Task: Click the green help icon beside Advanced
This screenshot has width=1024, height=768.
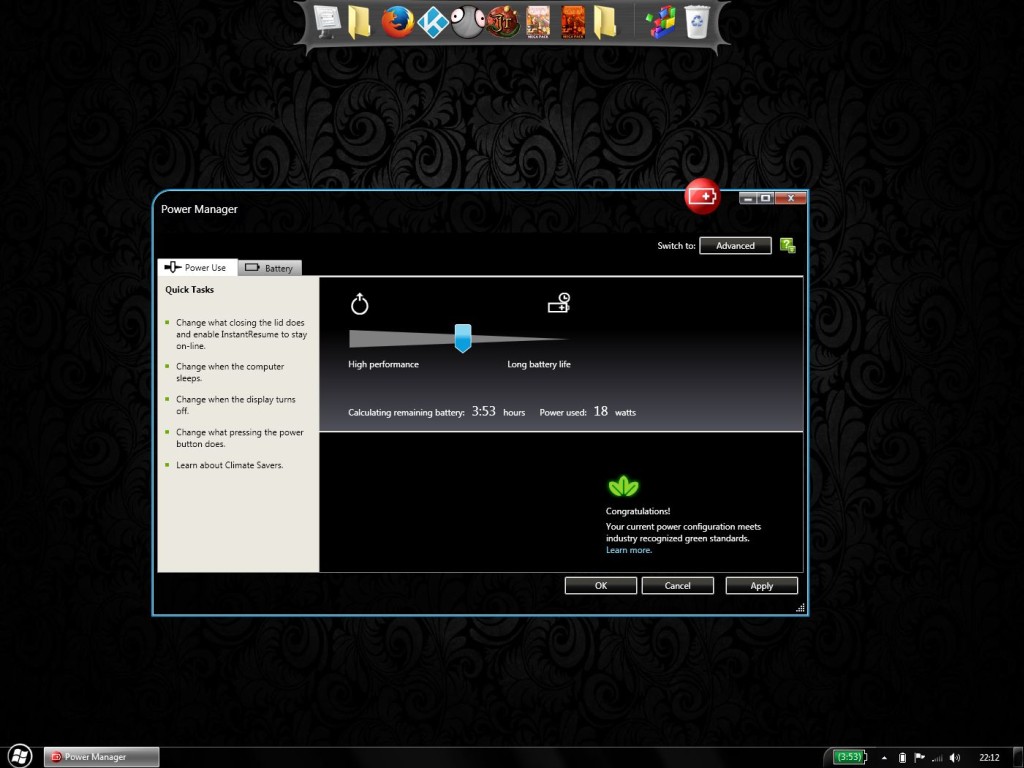Action: (787, 245)
